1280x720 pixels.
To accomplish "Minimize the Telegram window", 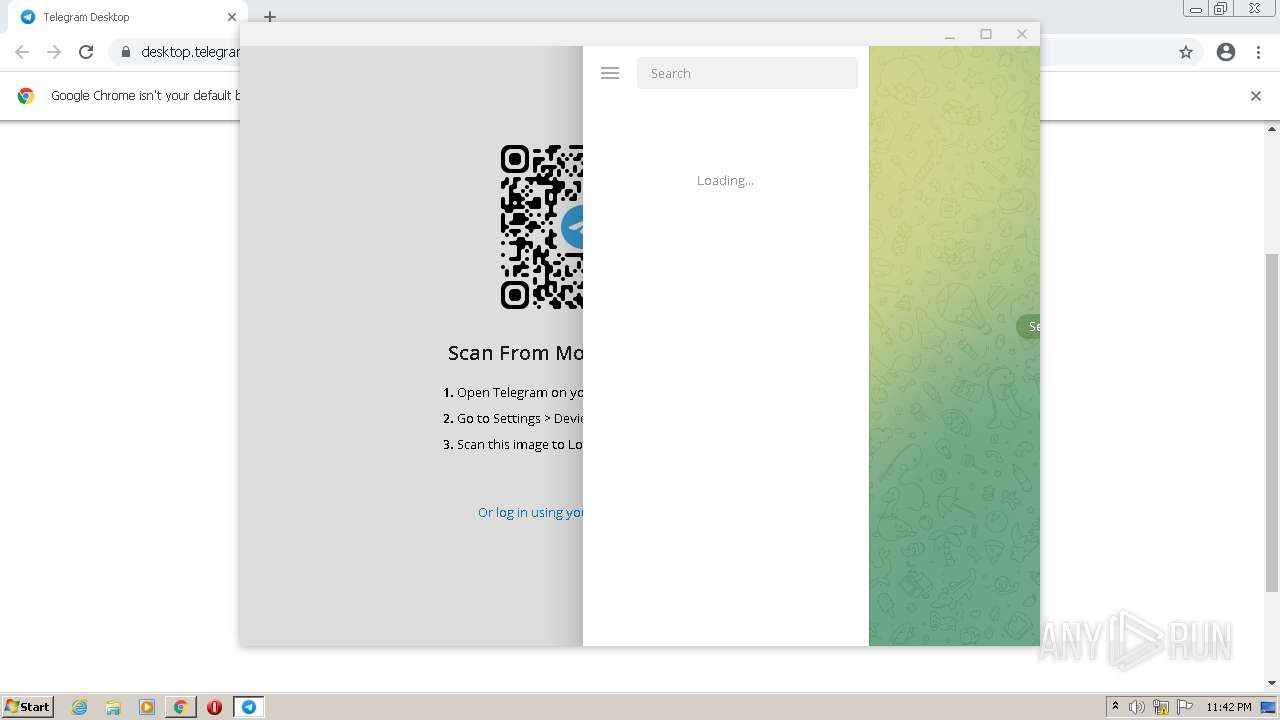I will click(x=950, y=34).
